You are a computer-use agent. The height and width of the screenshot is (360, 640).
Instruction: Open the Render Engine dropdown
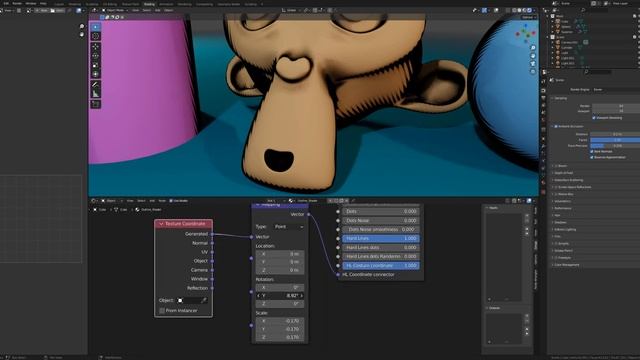(616, 89)
